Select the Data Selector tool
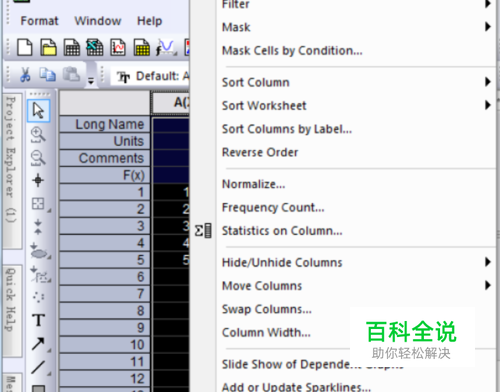Screen dimensions: 500x392 tap(38, 227)
